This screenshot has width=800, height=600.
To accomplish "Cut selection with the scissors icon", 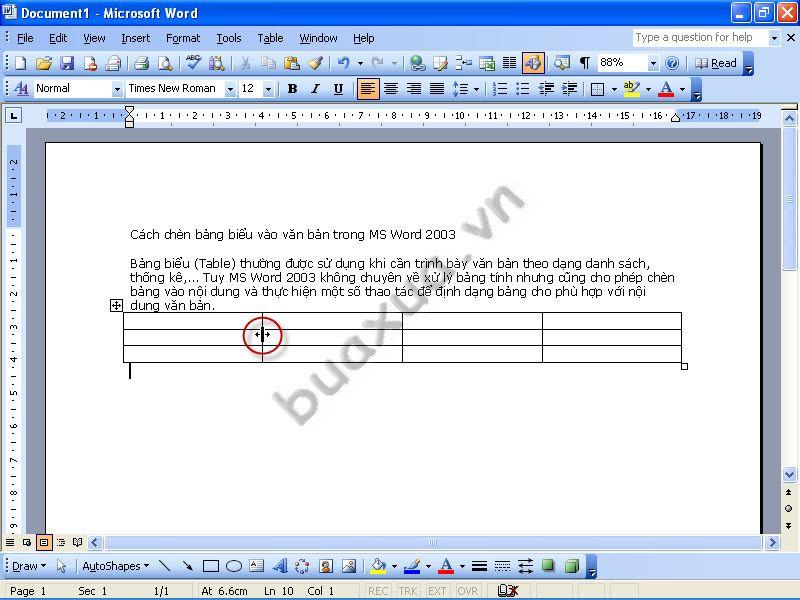I will [245, 63].
